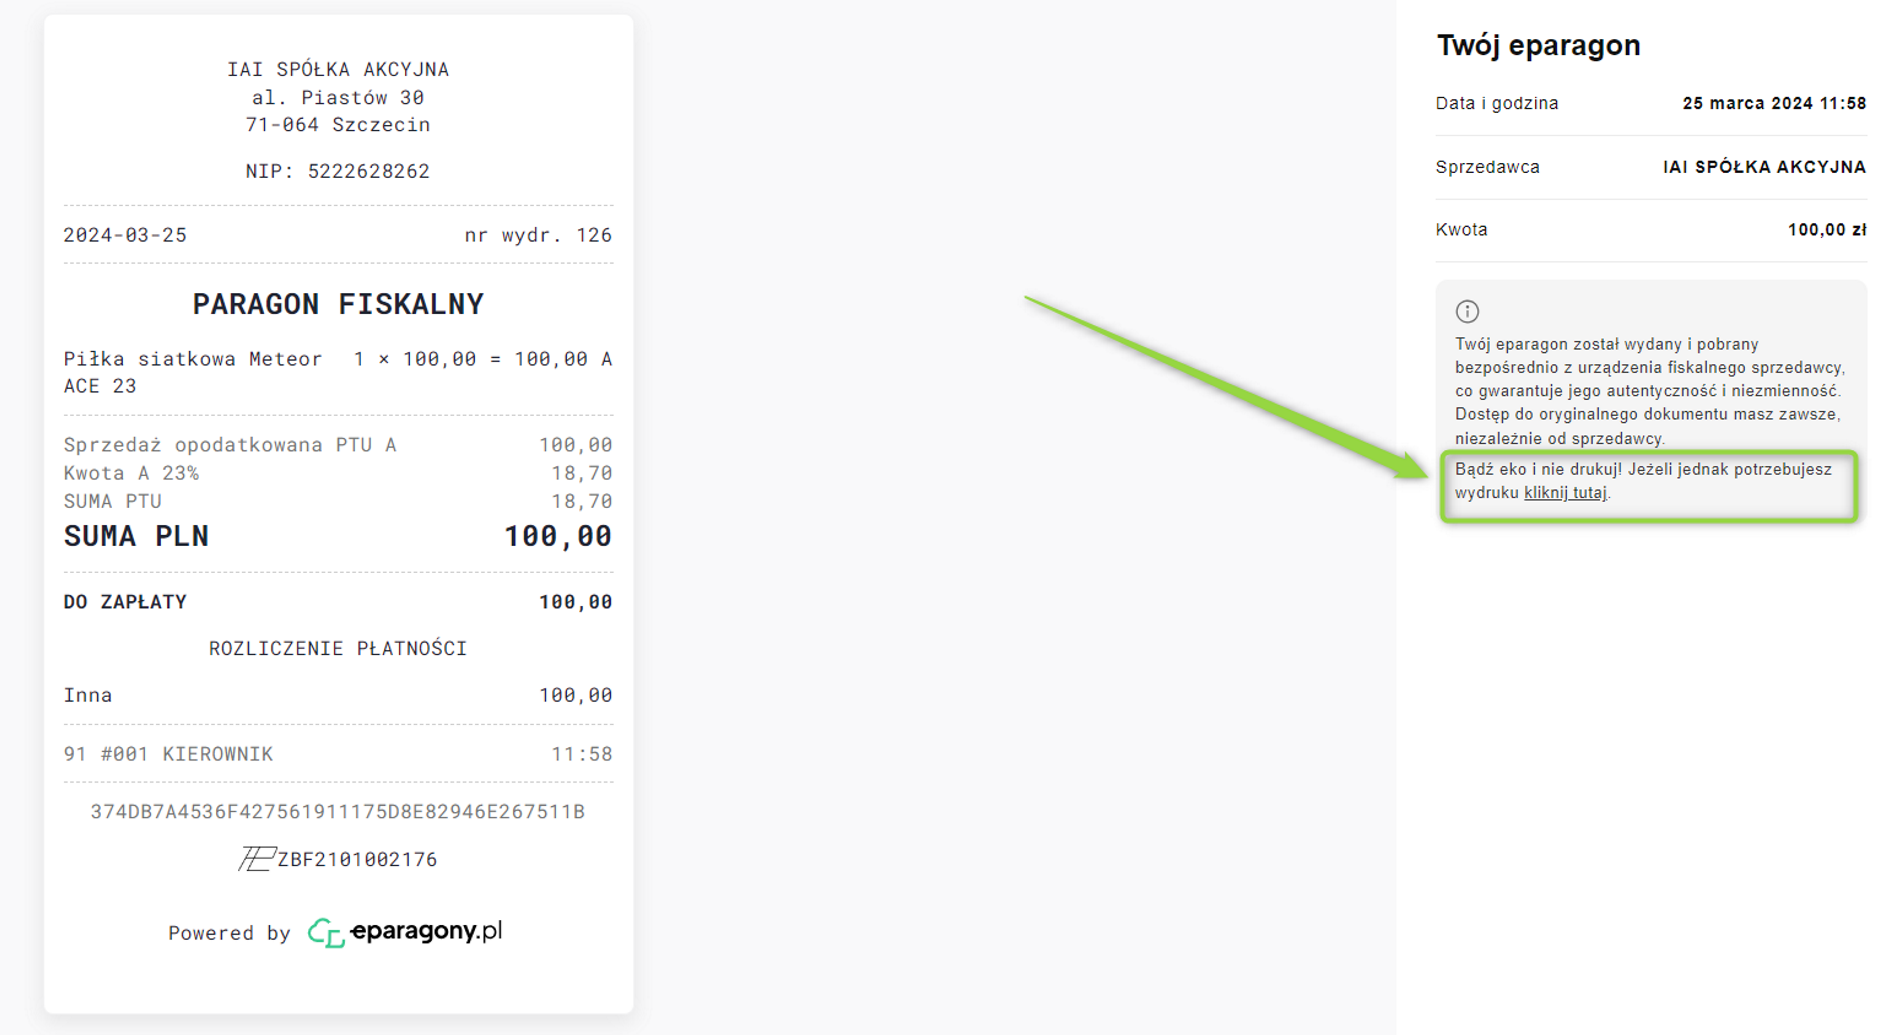Click the receipt hash code 374DB7A4...
The image size is (1899, 1035).
(x=338, y=812)
